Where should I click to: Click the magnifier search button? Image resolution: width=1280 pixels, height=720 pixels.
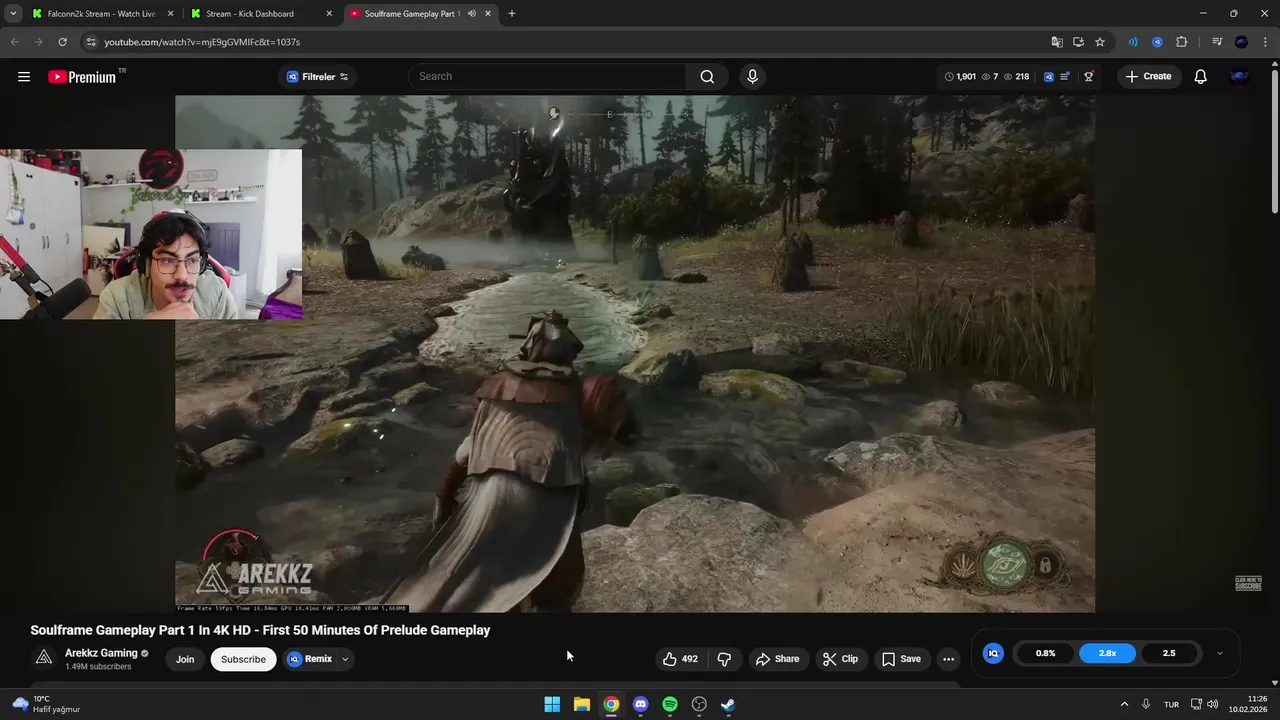(x=707, y=77)
